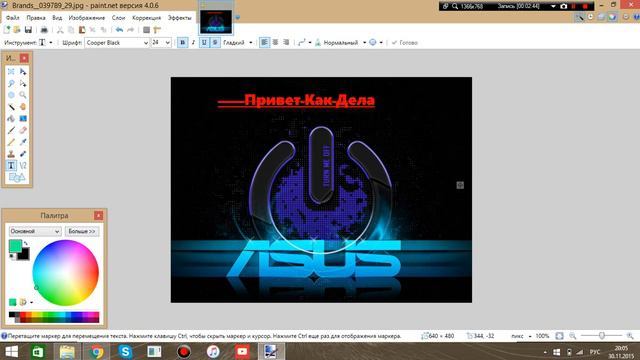Select the Recolor tool

point(23,154)
